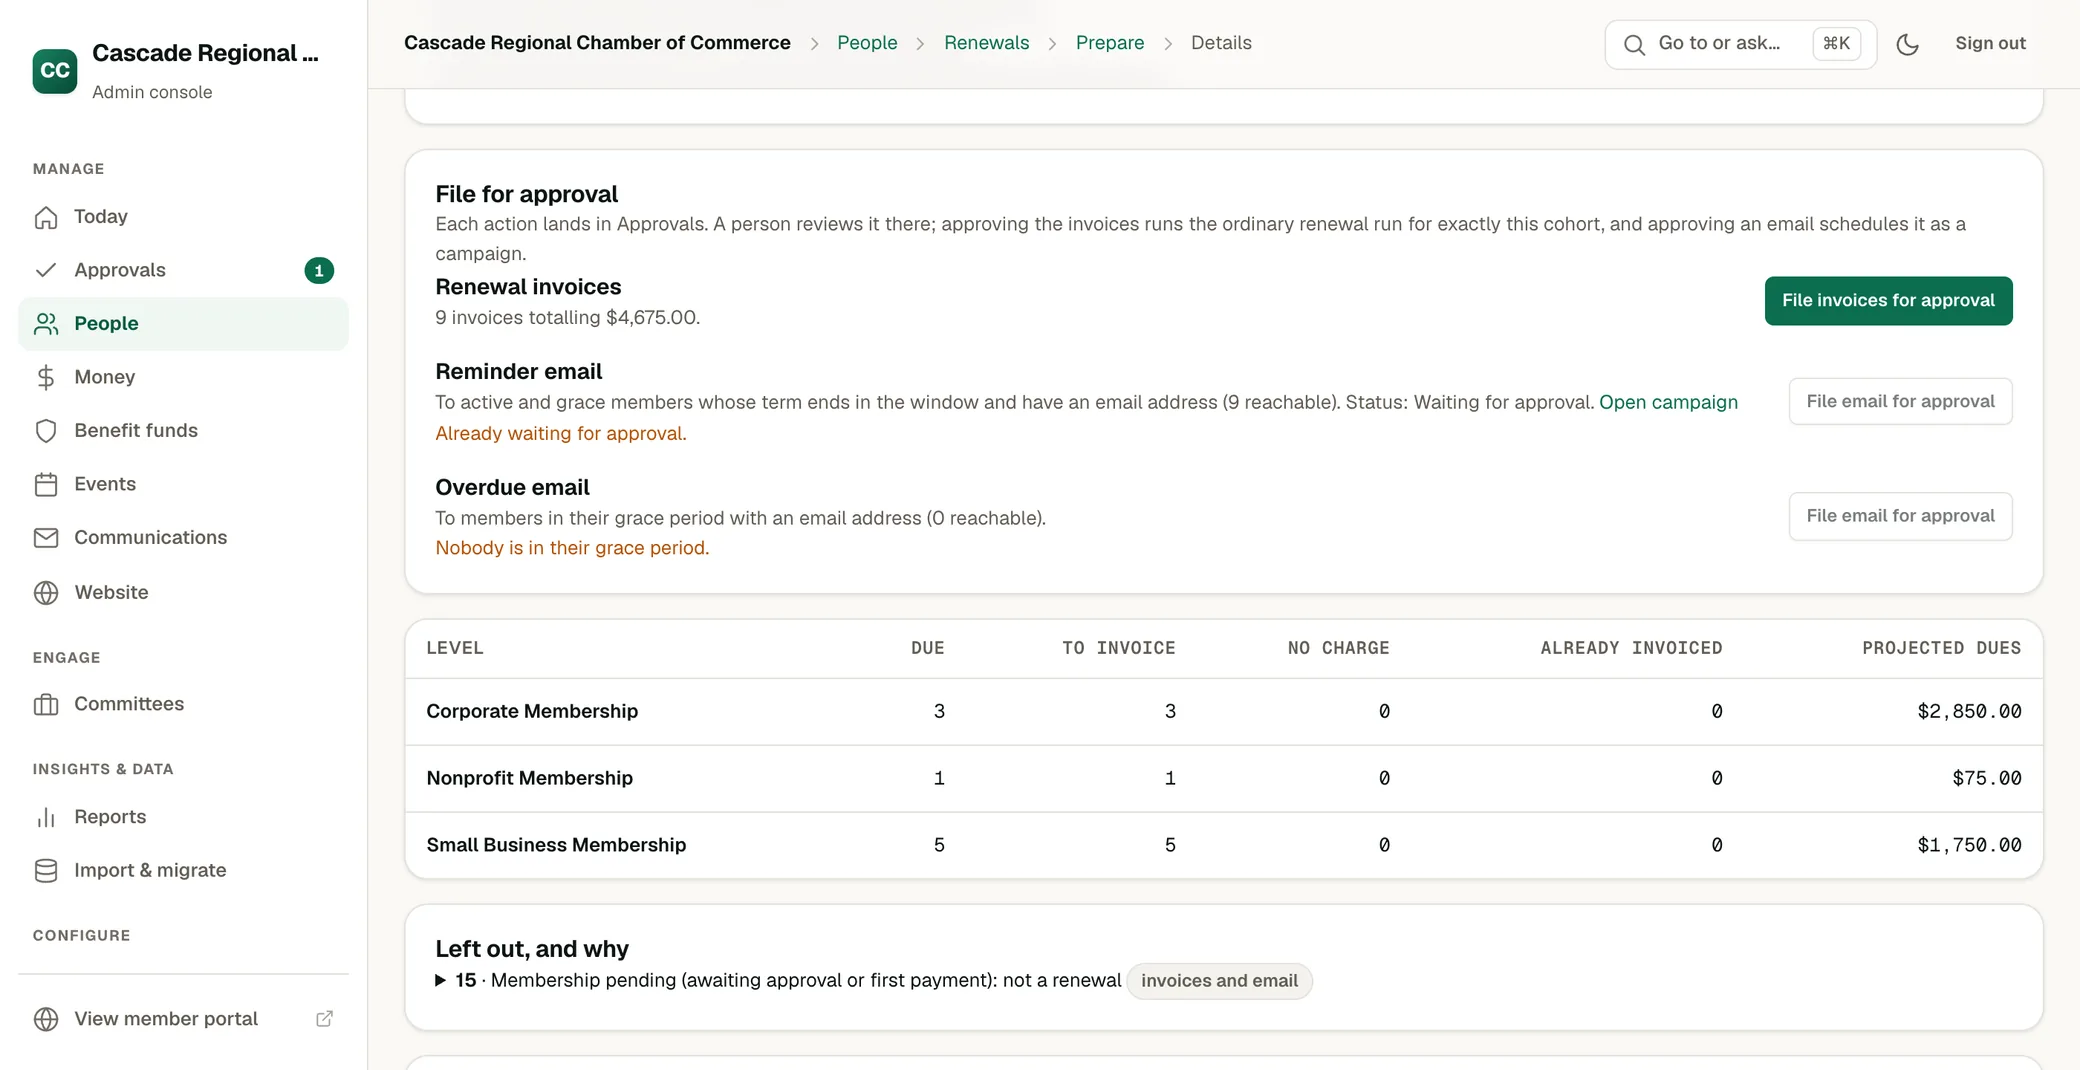The width and height of the screenshot is (2080, 1070).
Task: Click the Renewals breadcrumb link
Action: [986, 43]
